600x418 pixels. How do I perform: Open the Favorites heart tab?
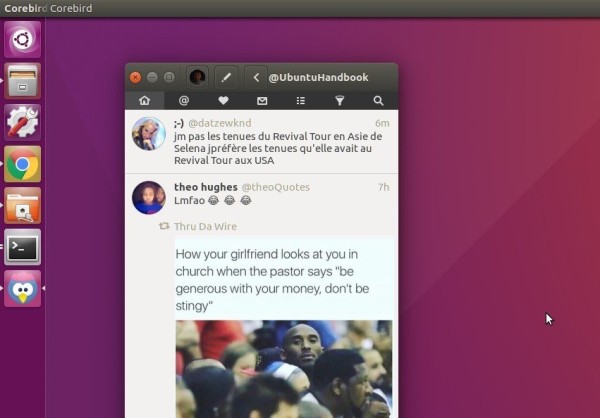(223, 100)
